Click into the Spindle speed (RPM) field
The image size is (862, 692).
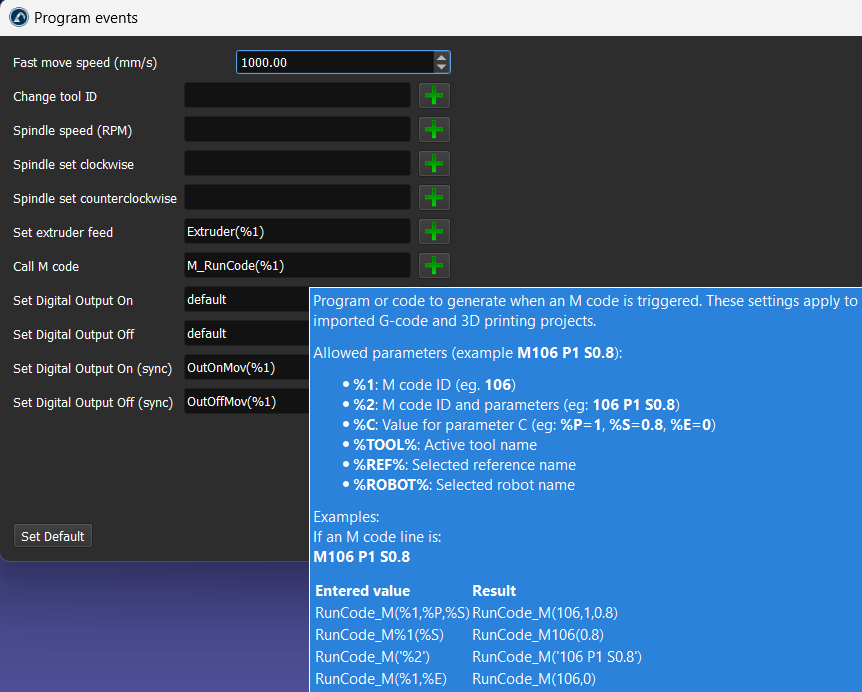(297, 130)
